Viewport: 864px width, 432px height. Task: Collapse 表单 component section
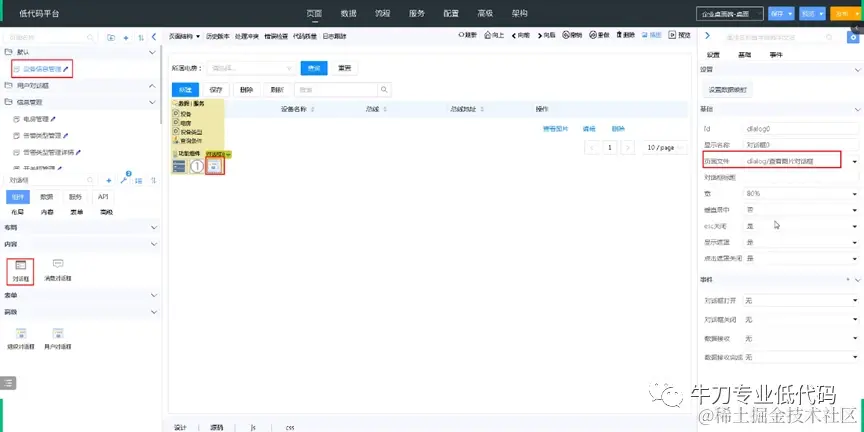[x=154, y=295]
